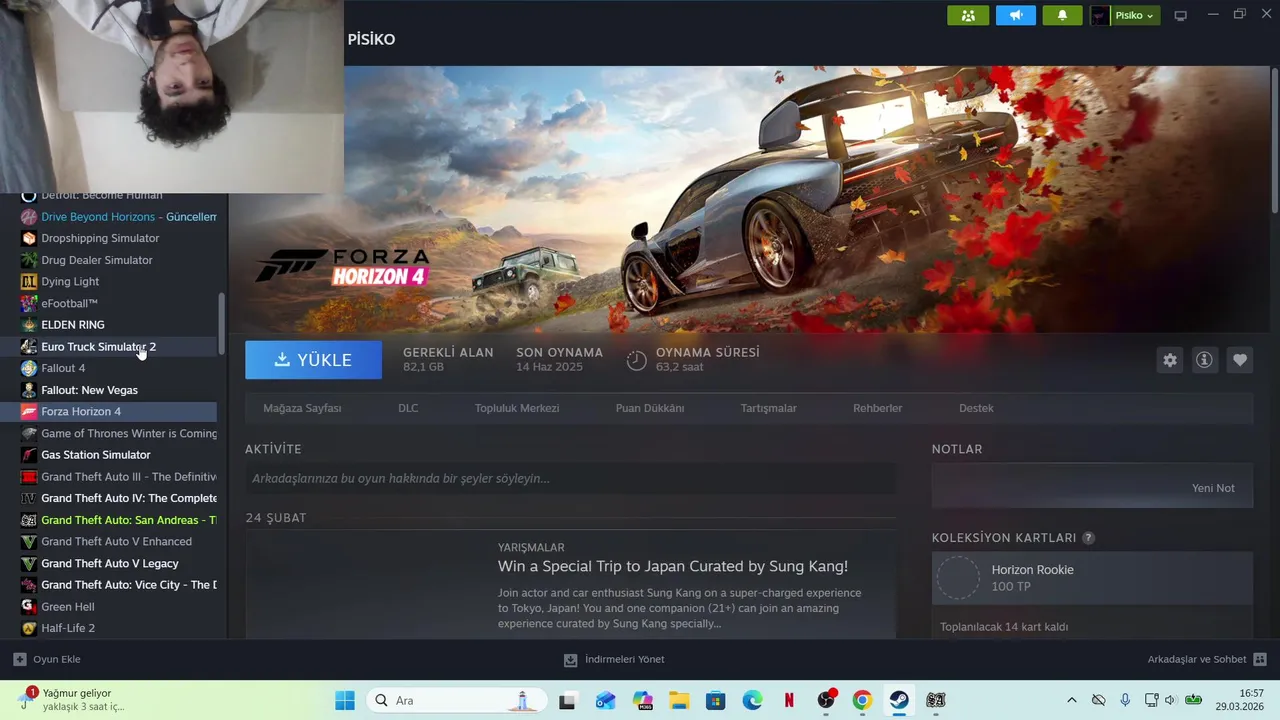Select Grand Theft Auto III Definitive entry
This screenshot has width=1280, height=720.
tap(119, 477)
